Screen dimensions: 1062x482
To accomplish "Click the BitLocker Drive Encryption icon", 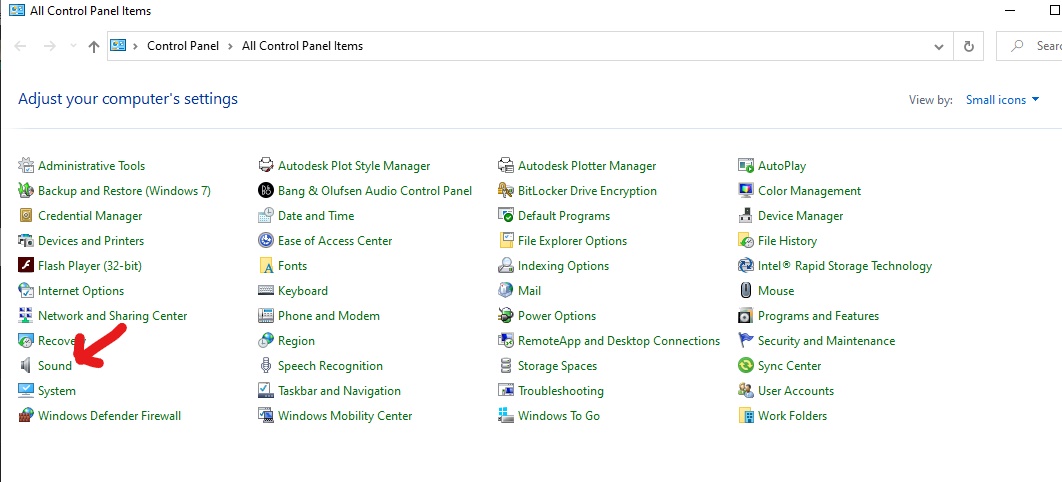I will coord(505,191).
